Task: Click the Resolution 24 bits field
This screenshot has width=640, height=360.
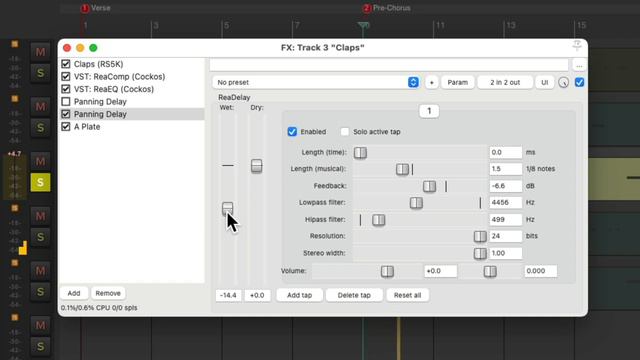Action: point(505,236)
